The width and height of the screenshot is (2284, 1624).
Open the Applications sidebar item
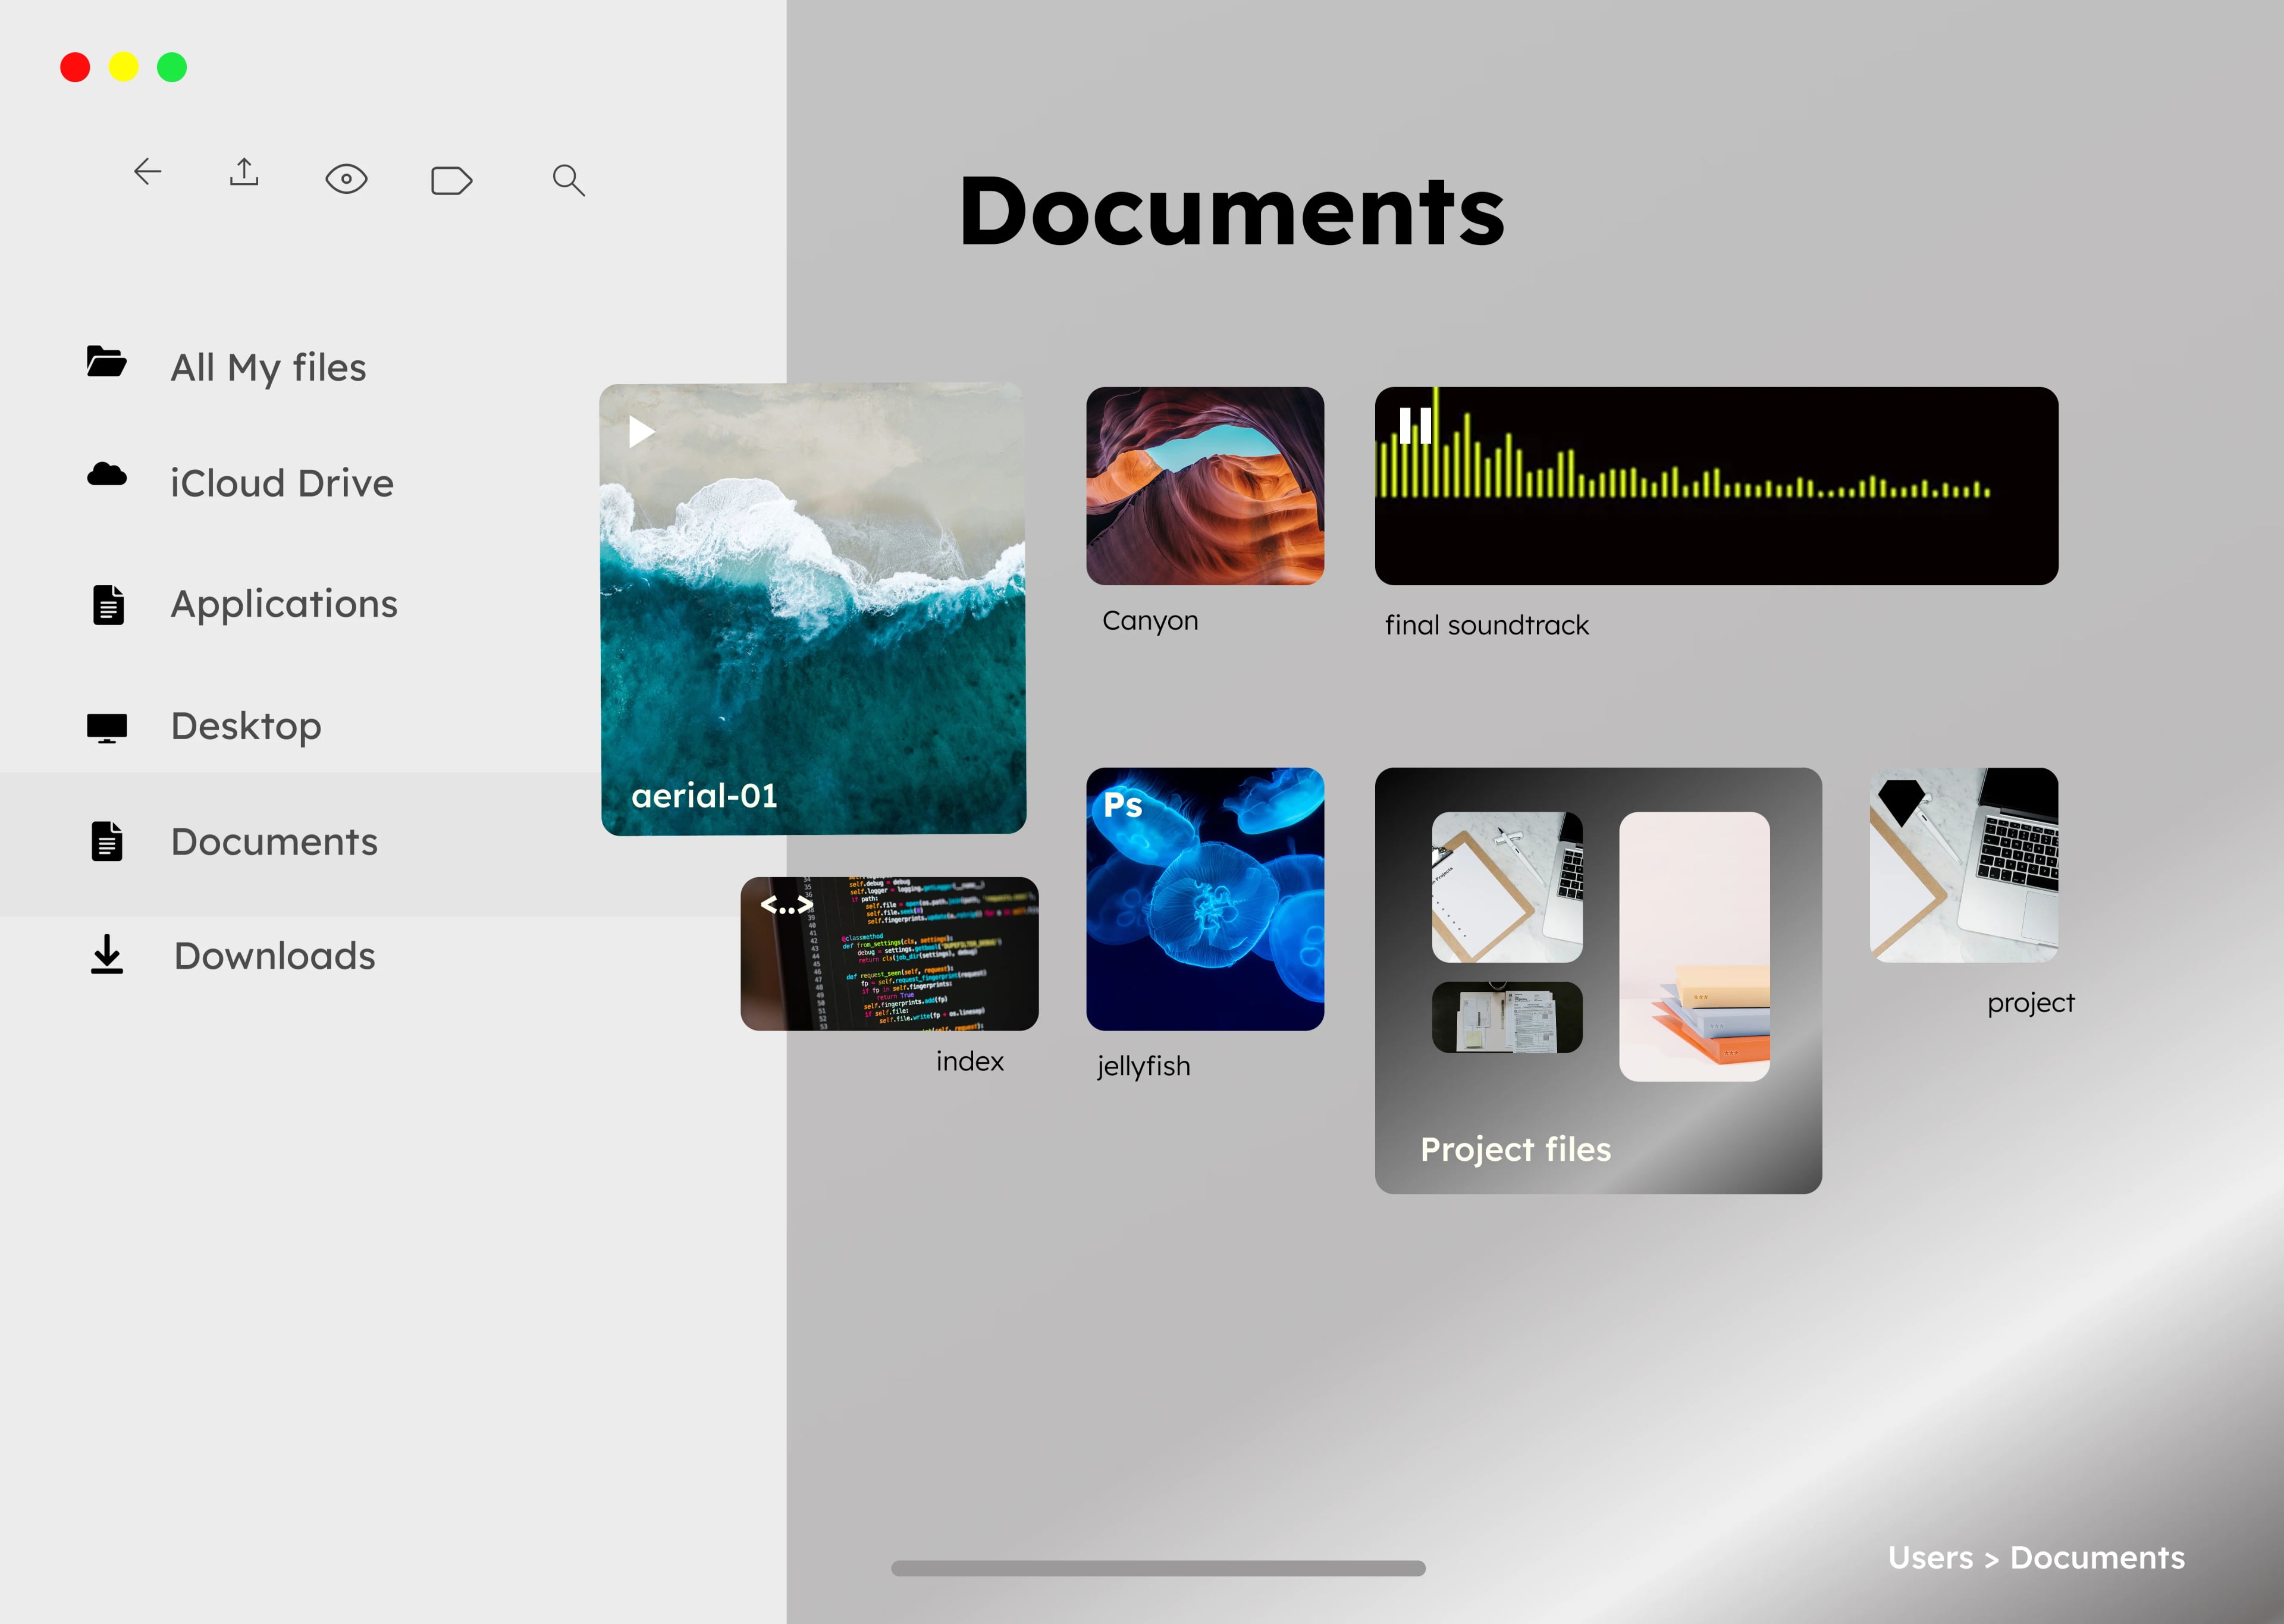click(283, 604)
